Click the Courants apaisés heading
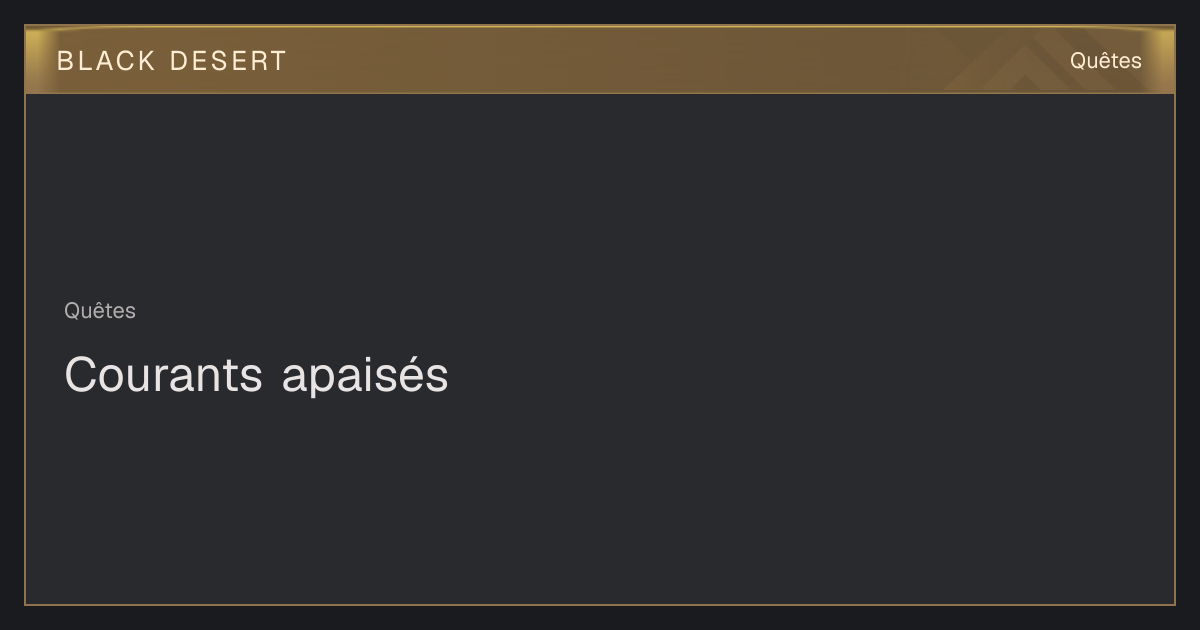 pyautogui.click(x=256, y=375)
